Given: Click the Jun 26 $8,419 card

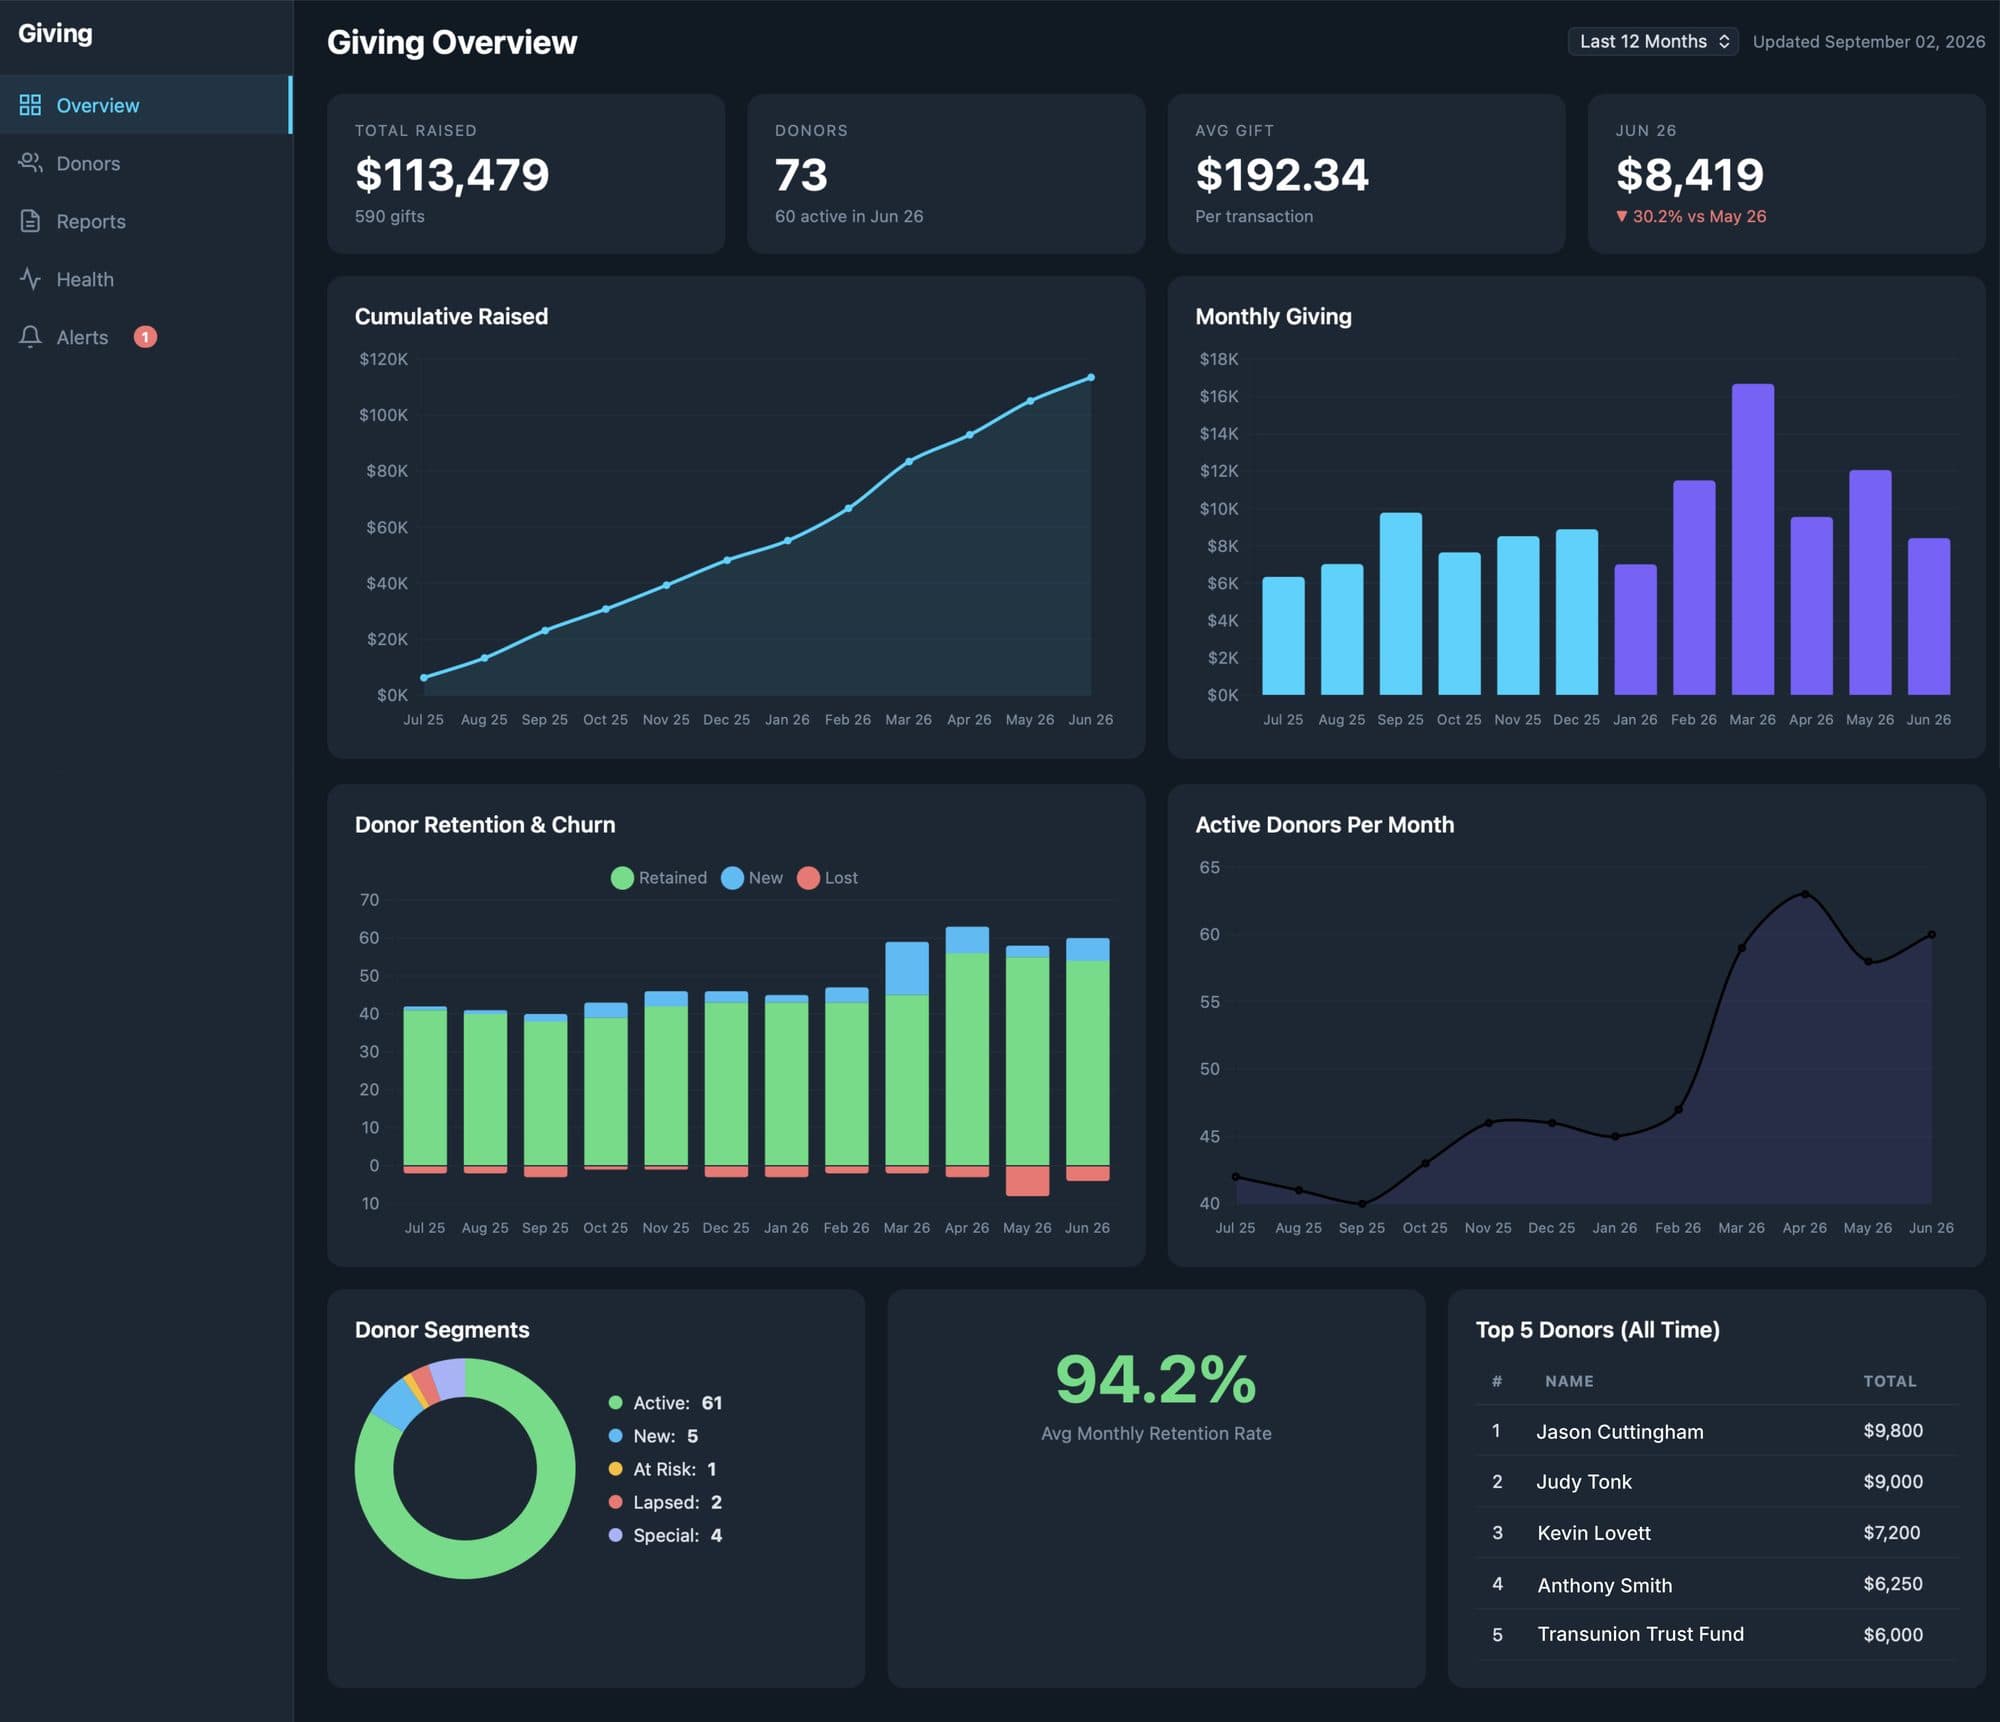Looking at the screenshot, I should coord(1787,174).
